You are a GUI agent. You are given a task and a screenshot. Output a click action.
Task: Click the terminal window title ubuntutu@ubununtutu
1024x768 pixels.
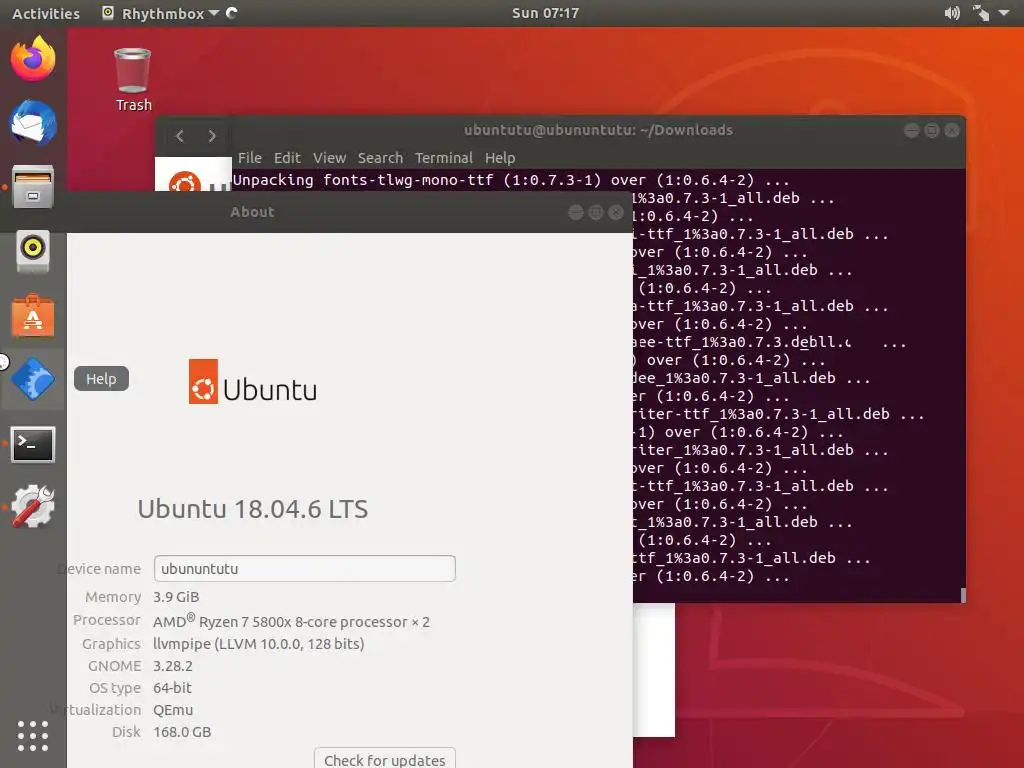(599, 130)
